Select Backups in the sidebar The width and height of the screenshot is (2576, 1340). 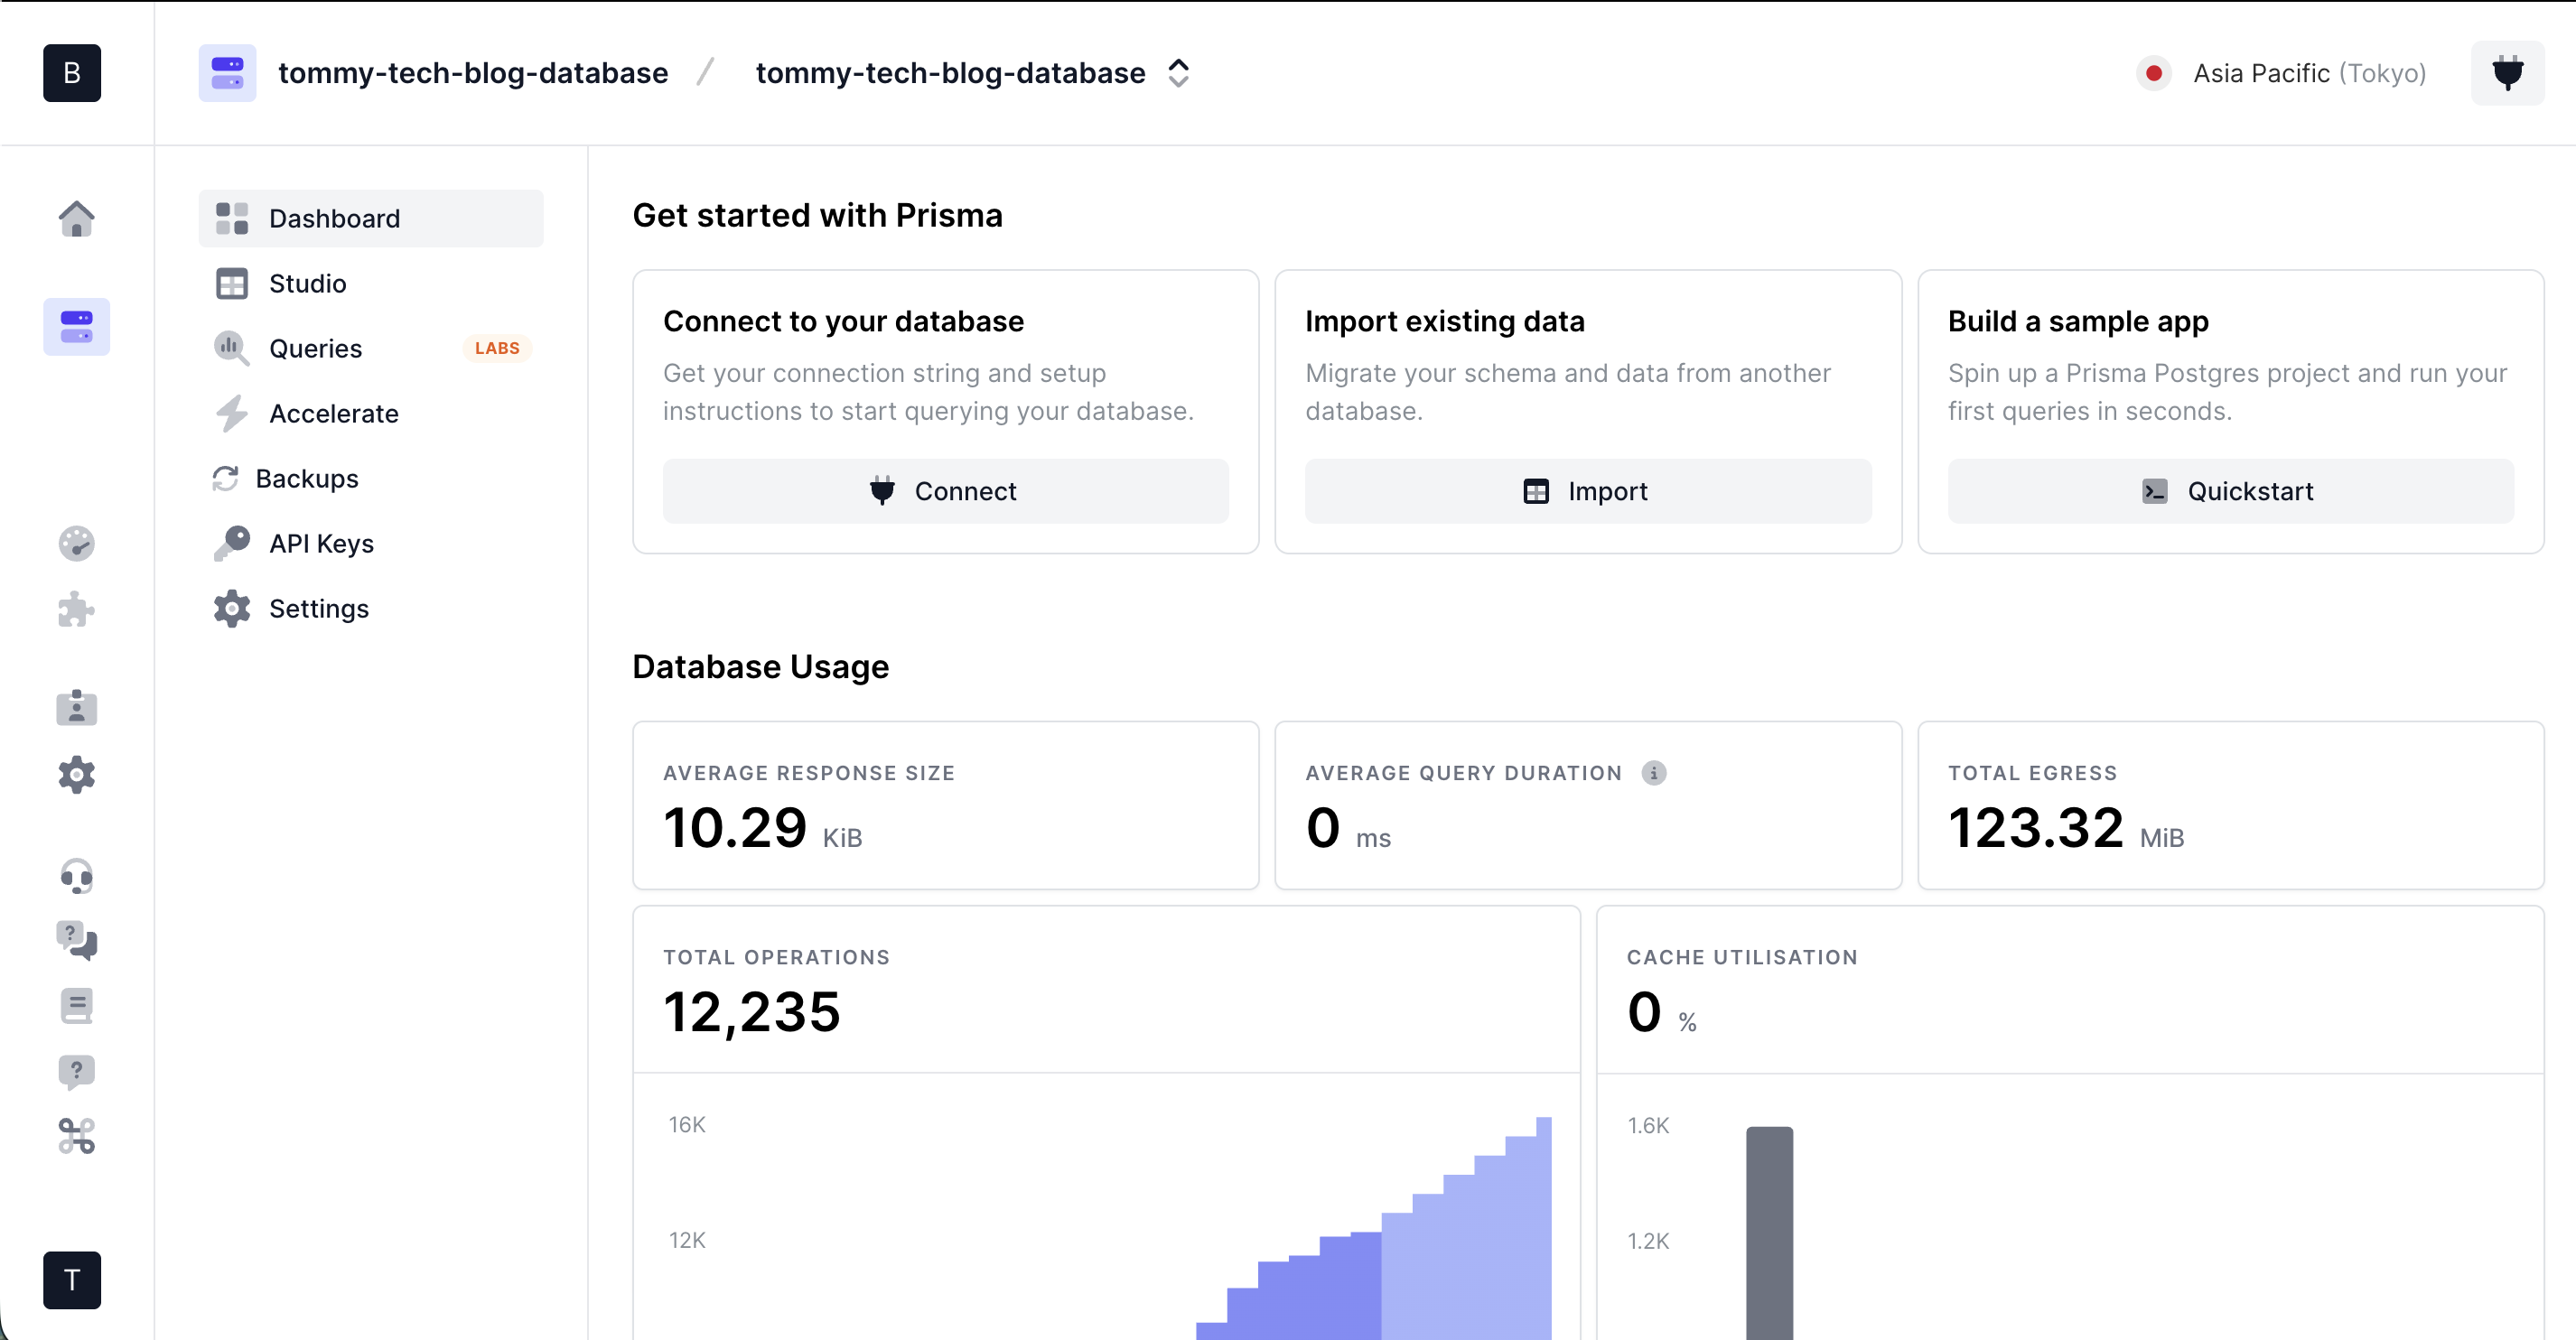306,479
